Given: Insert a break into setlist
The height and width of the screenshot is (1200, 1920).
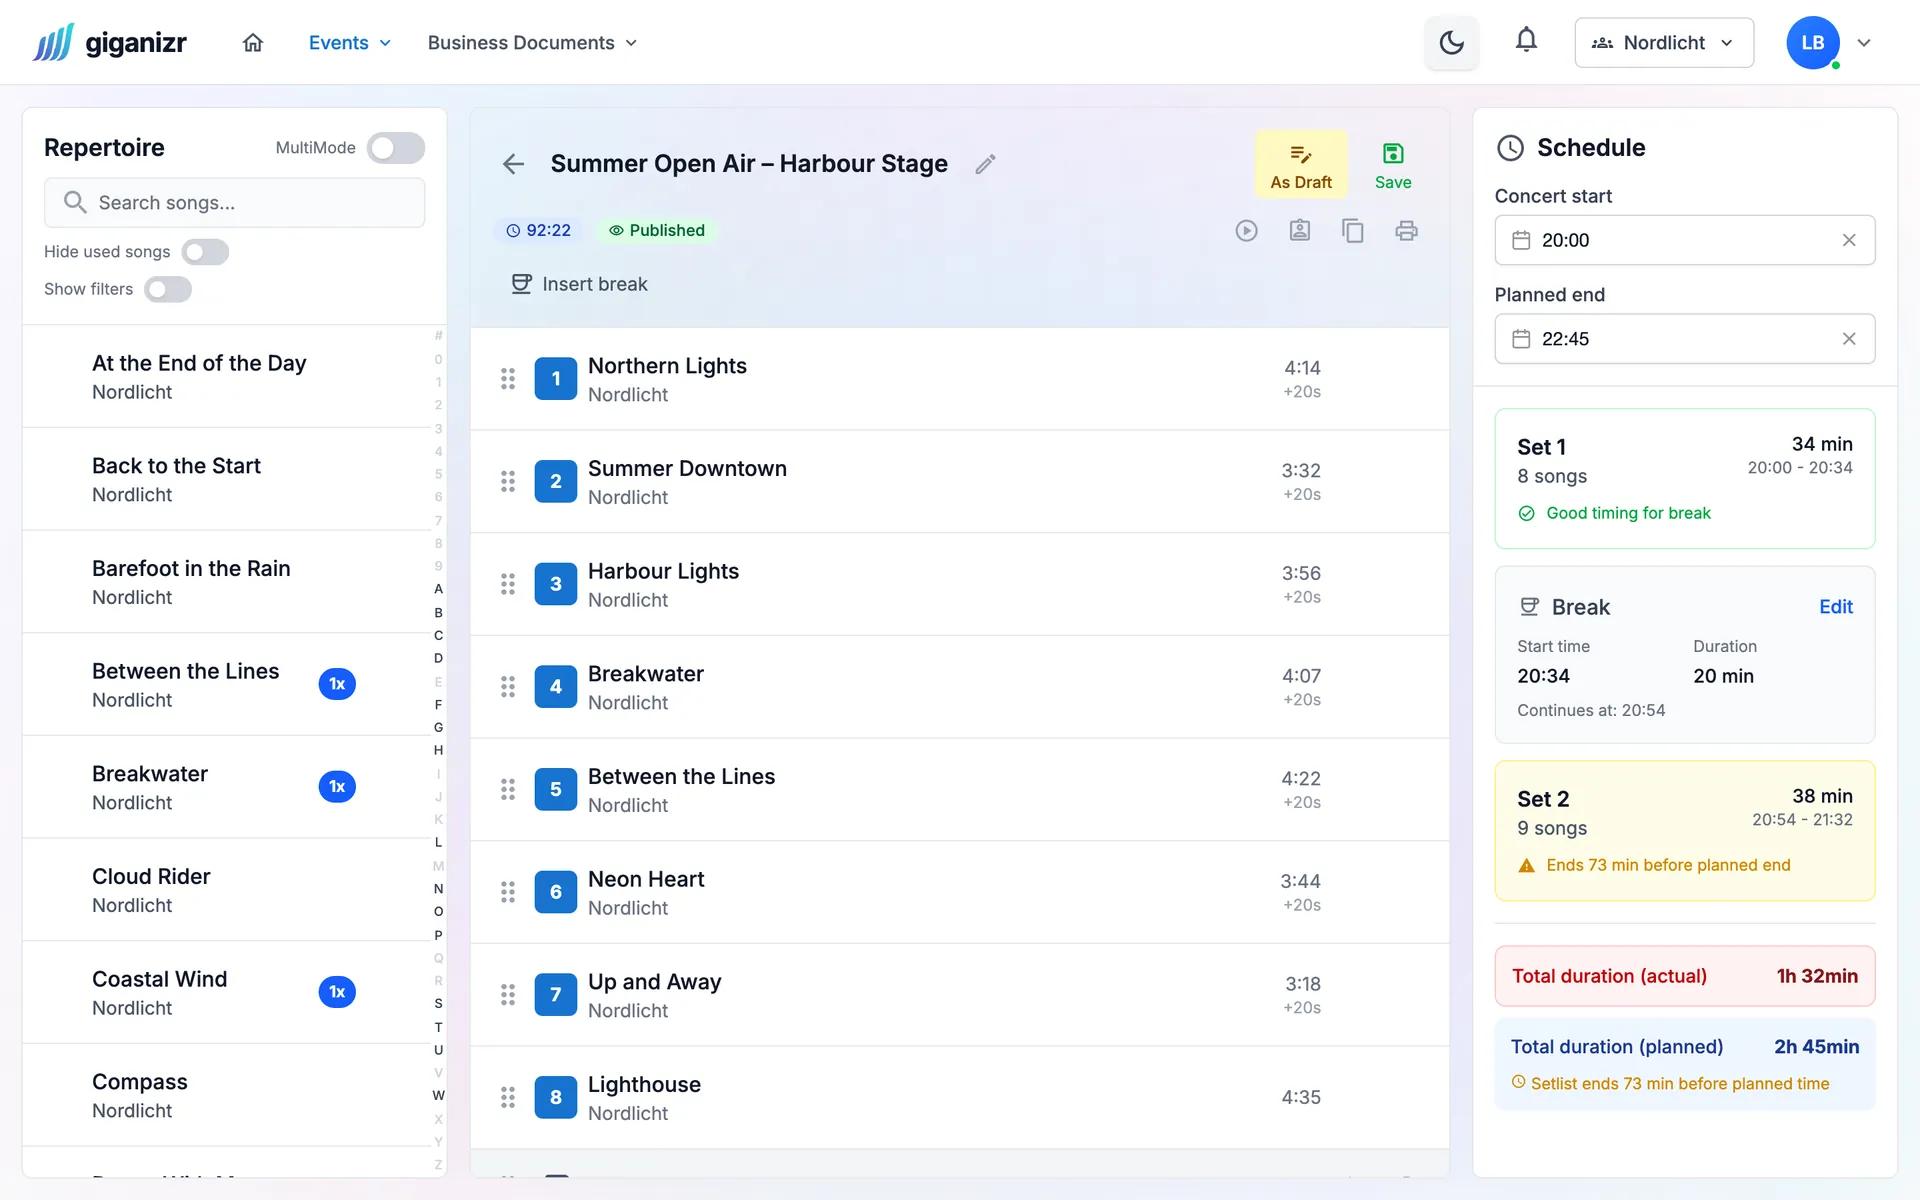Looking at the screenshot, I should 579,284.
